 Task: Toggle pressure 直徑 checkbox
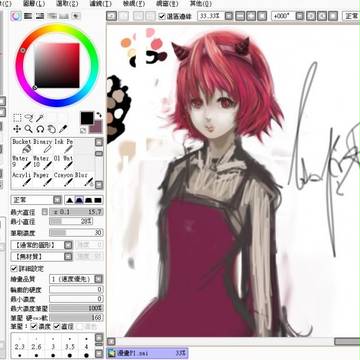pyautogui.click(x=57, y=327)
